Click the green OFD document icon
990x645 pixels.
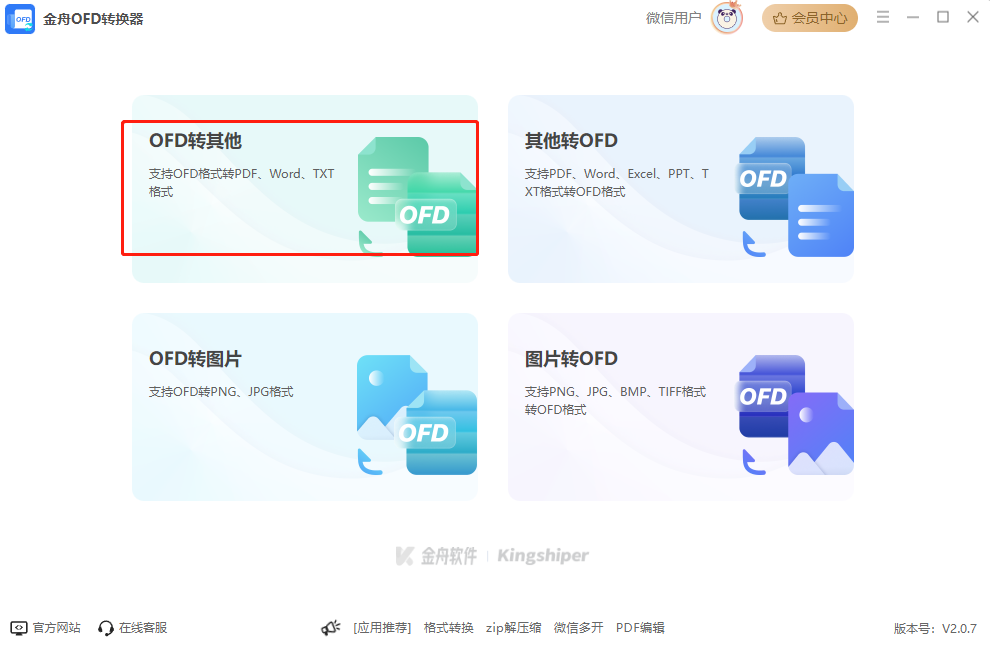click(x=417, y=196)
